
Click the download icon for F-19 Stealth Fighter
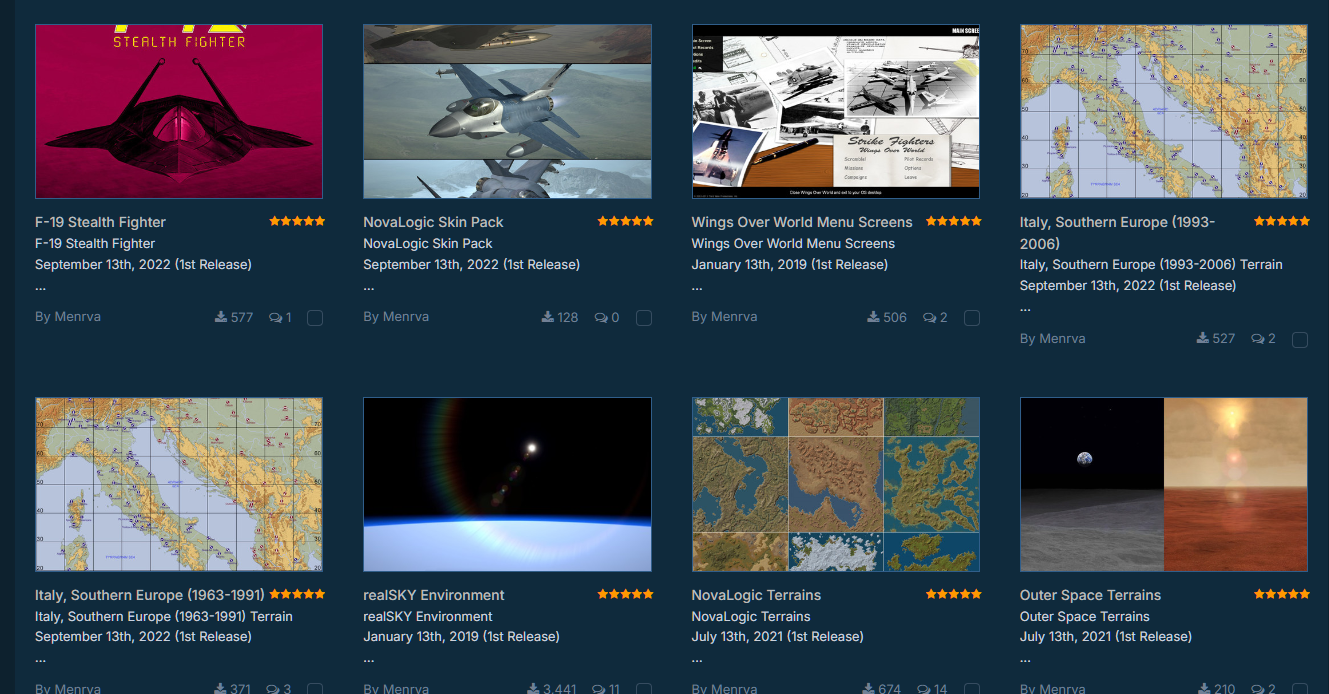(221, 317)
